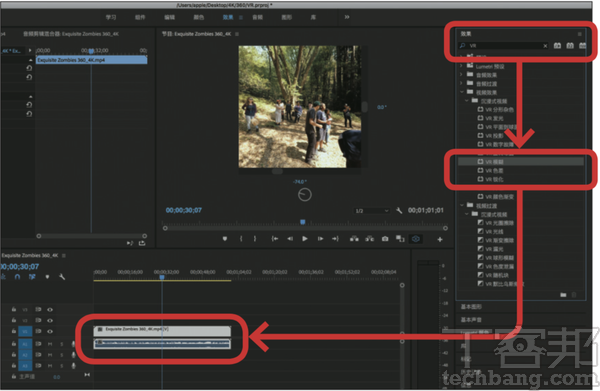Image resolution: width=600 pixels, height=391 pixels.
Task: Hide track V3 with its eye icon
Action: [50, 310]
